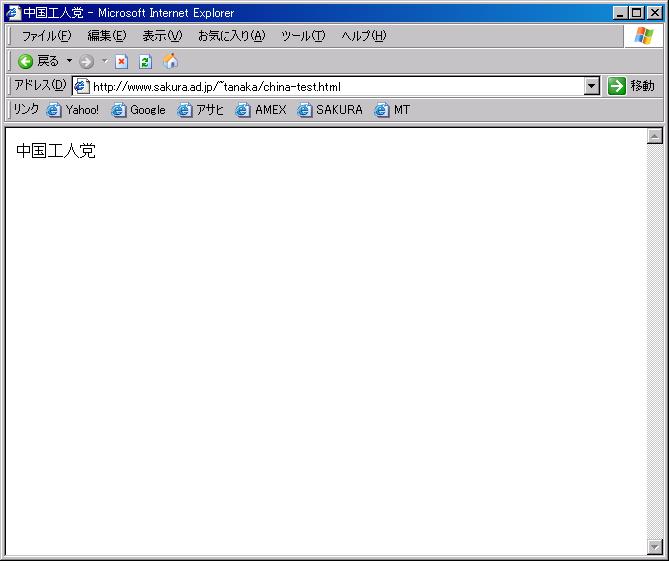Click inside the address URL field

point(330,87)
